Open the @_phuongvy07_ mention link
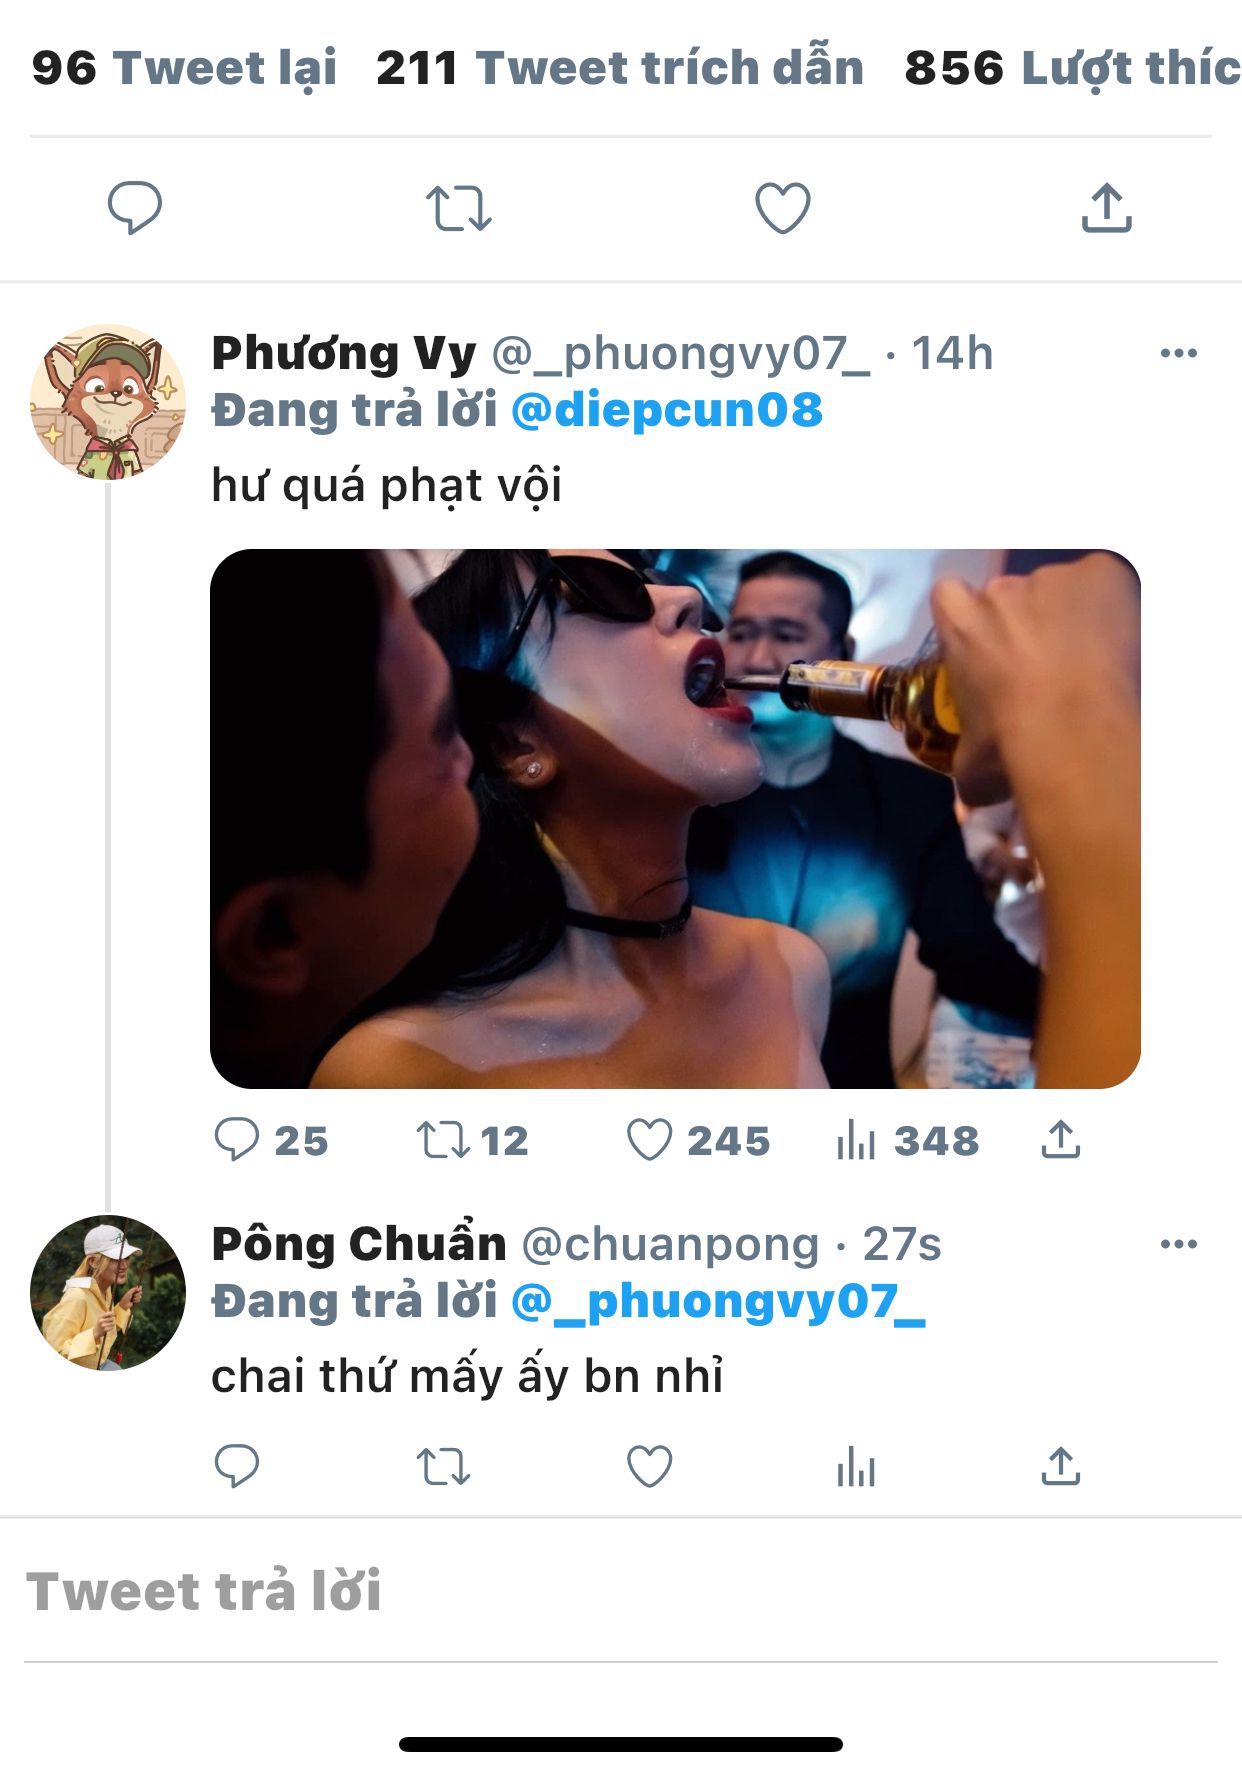 (718, 1302)
